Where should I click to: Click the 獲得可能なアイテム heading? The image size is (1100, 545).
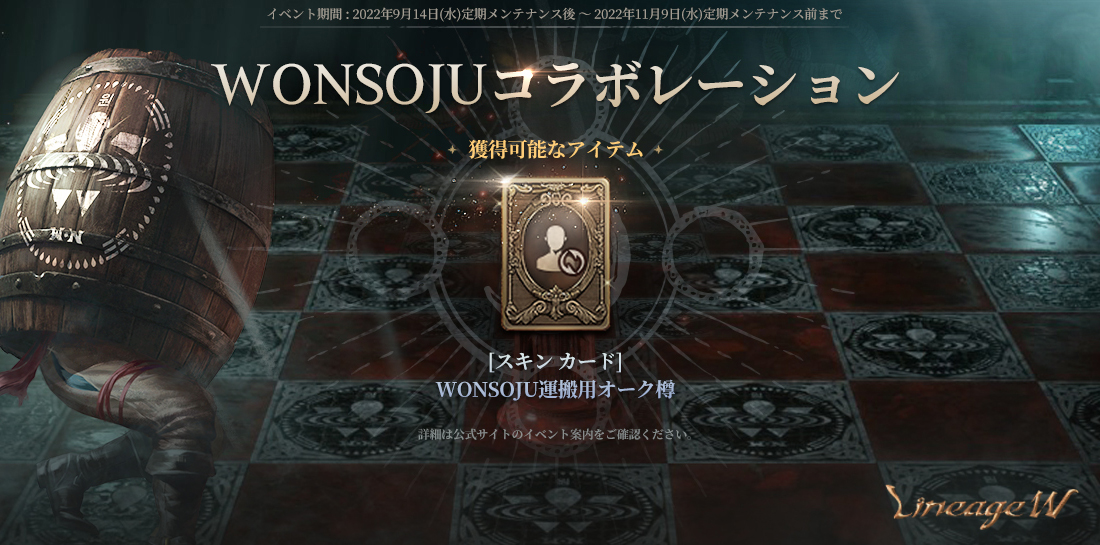555,149
